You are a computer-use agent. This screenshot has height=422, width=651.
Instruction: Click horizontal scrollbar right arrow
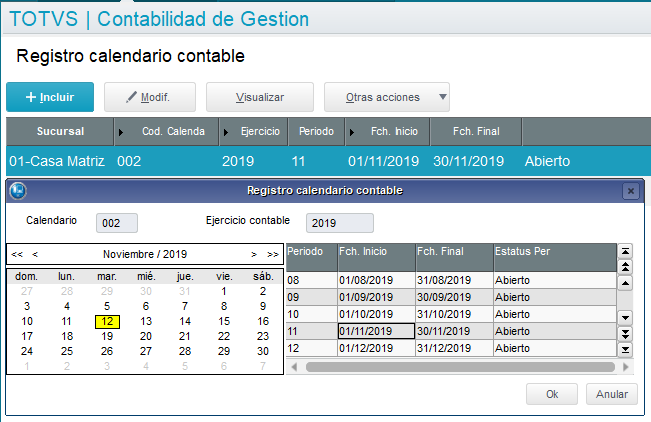626,367
